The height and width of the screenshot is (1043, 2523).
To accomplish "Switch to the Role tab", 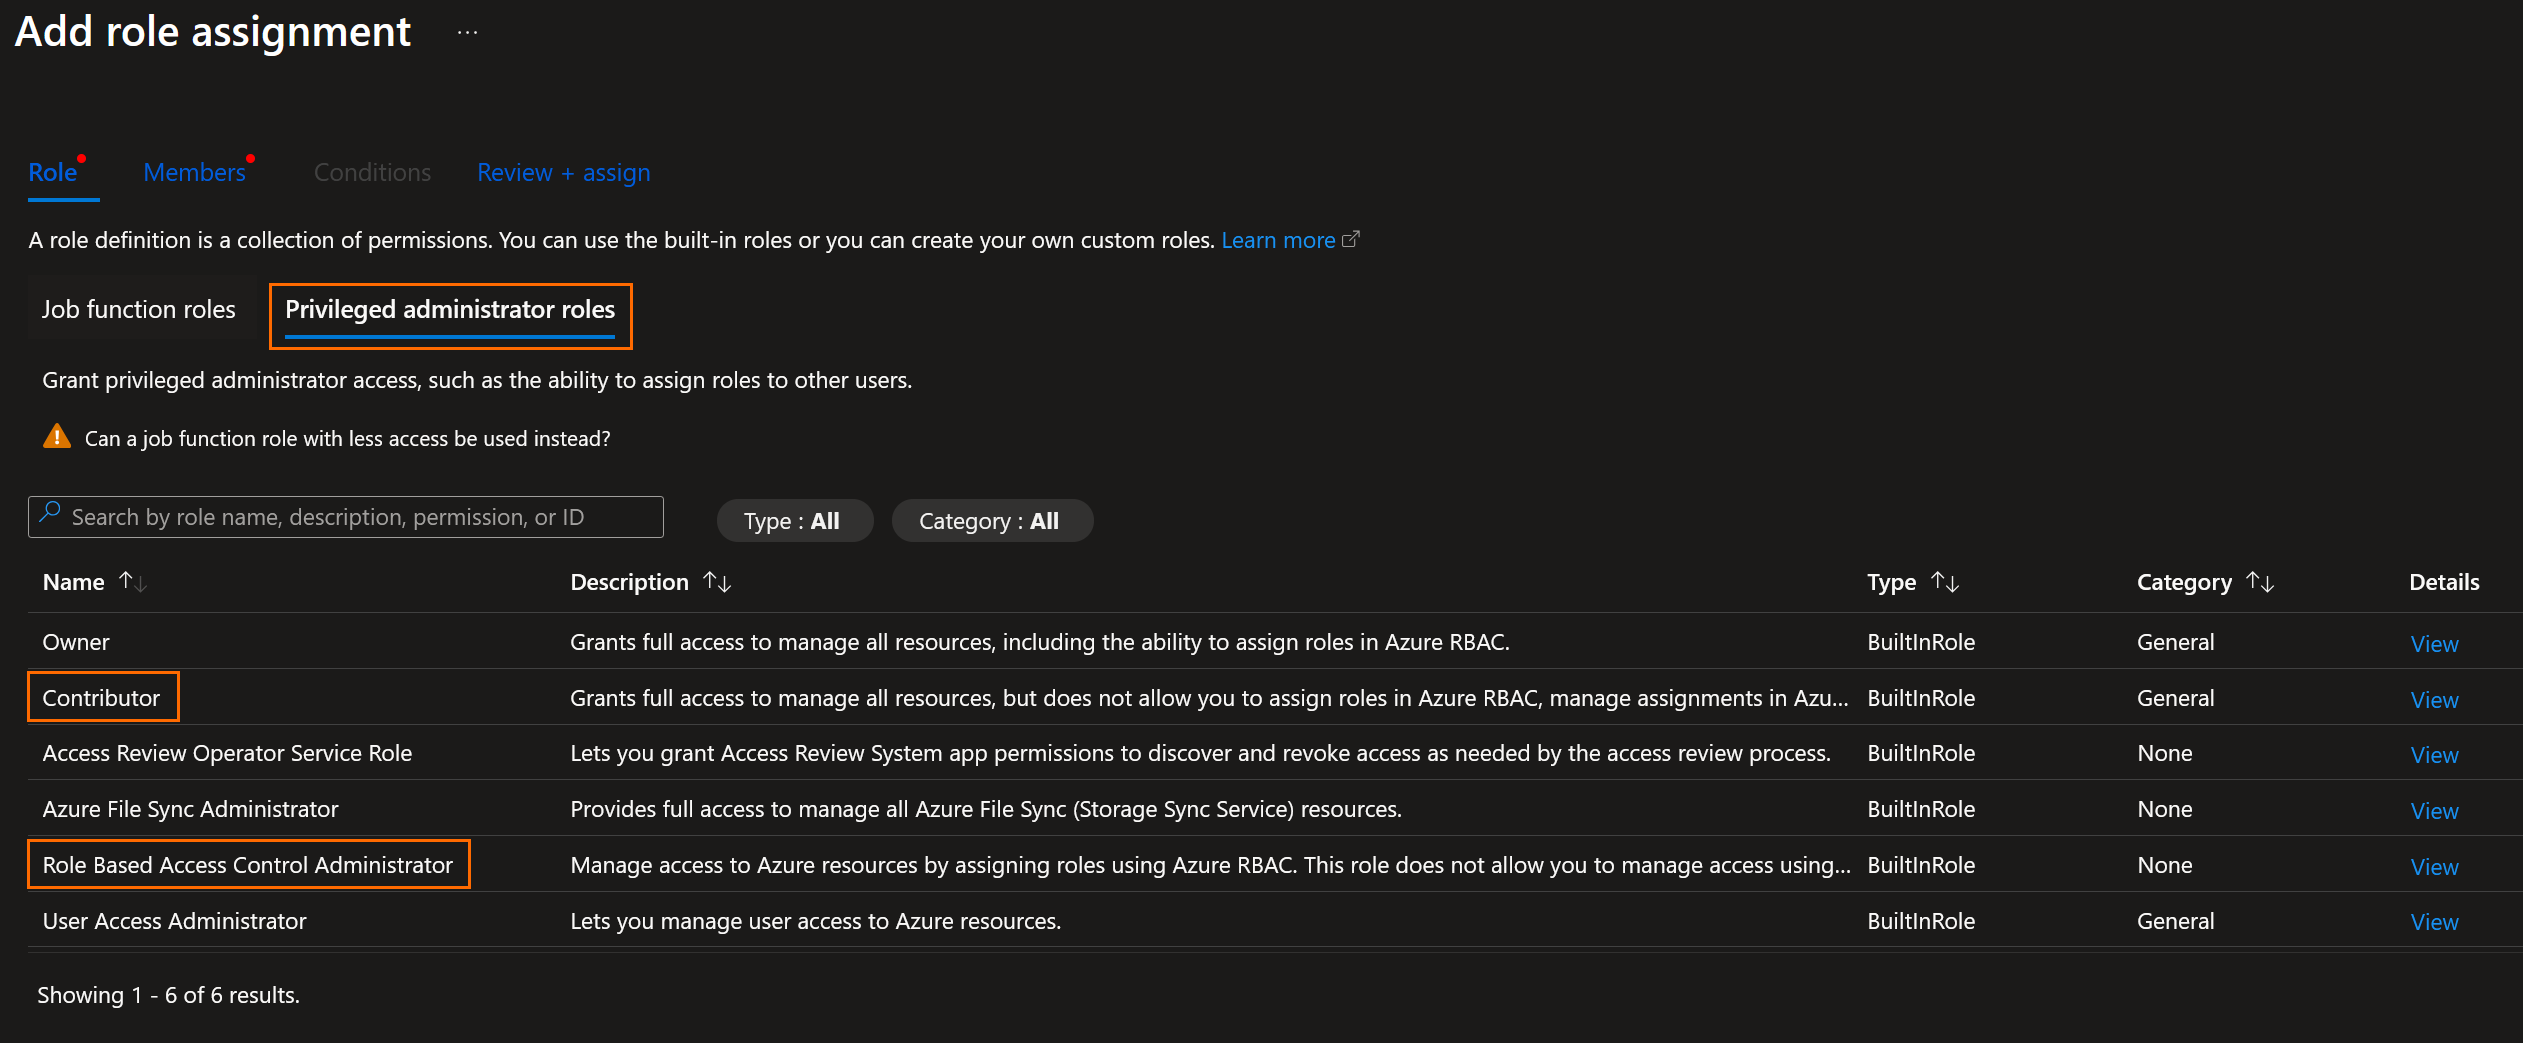I will [53, 173].
